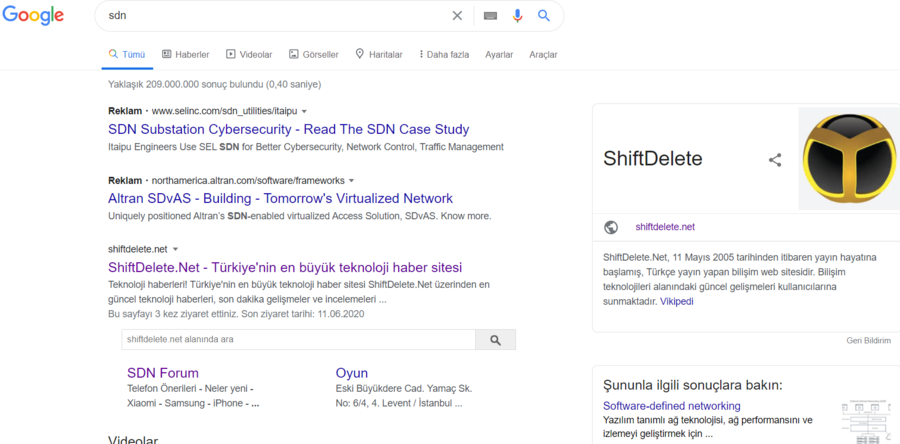Image resolution: width=900 pixels, height=444 pixels.
Task: Expand dropdown arrow next to shiftdelete.net URL
Action: pos(175,250)
